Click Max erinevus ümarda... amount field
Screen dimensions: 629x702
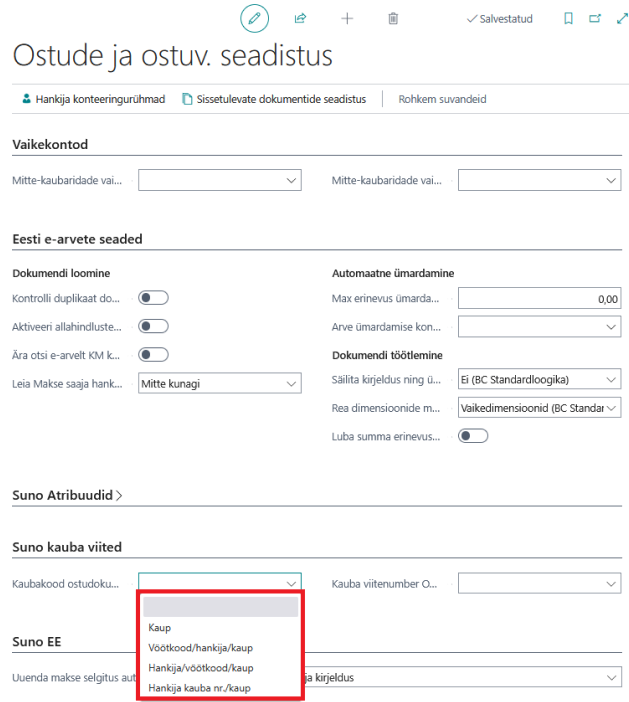[539, 298]
